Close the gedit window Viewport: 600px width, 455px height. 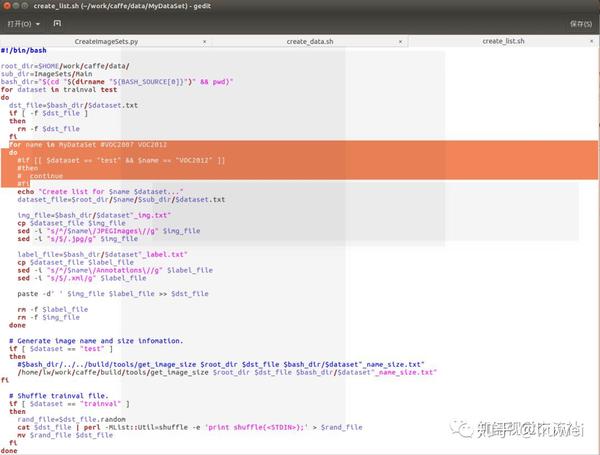7,6
